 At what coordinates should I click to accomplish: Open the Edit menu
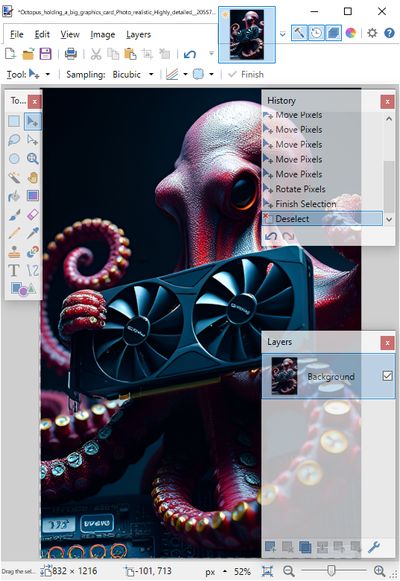pyautogui.click(x=42, y=34)
